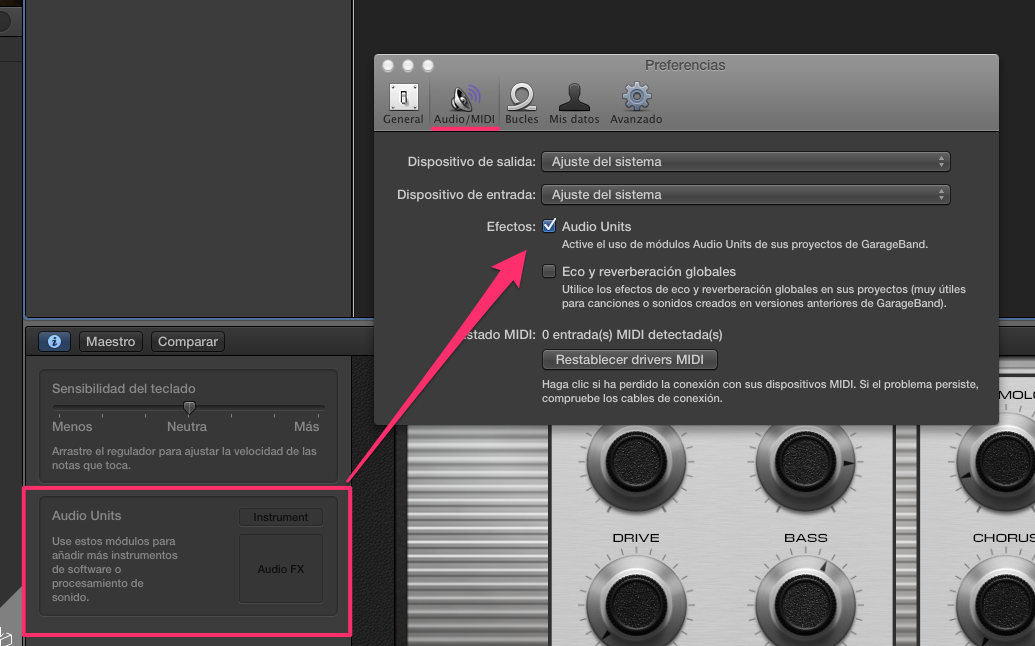Enable Eco y reverberación globales

(x=549, y=271)
